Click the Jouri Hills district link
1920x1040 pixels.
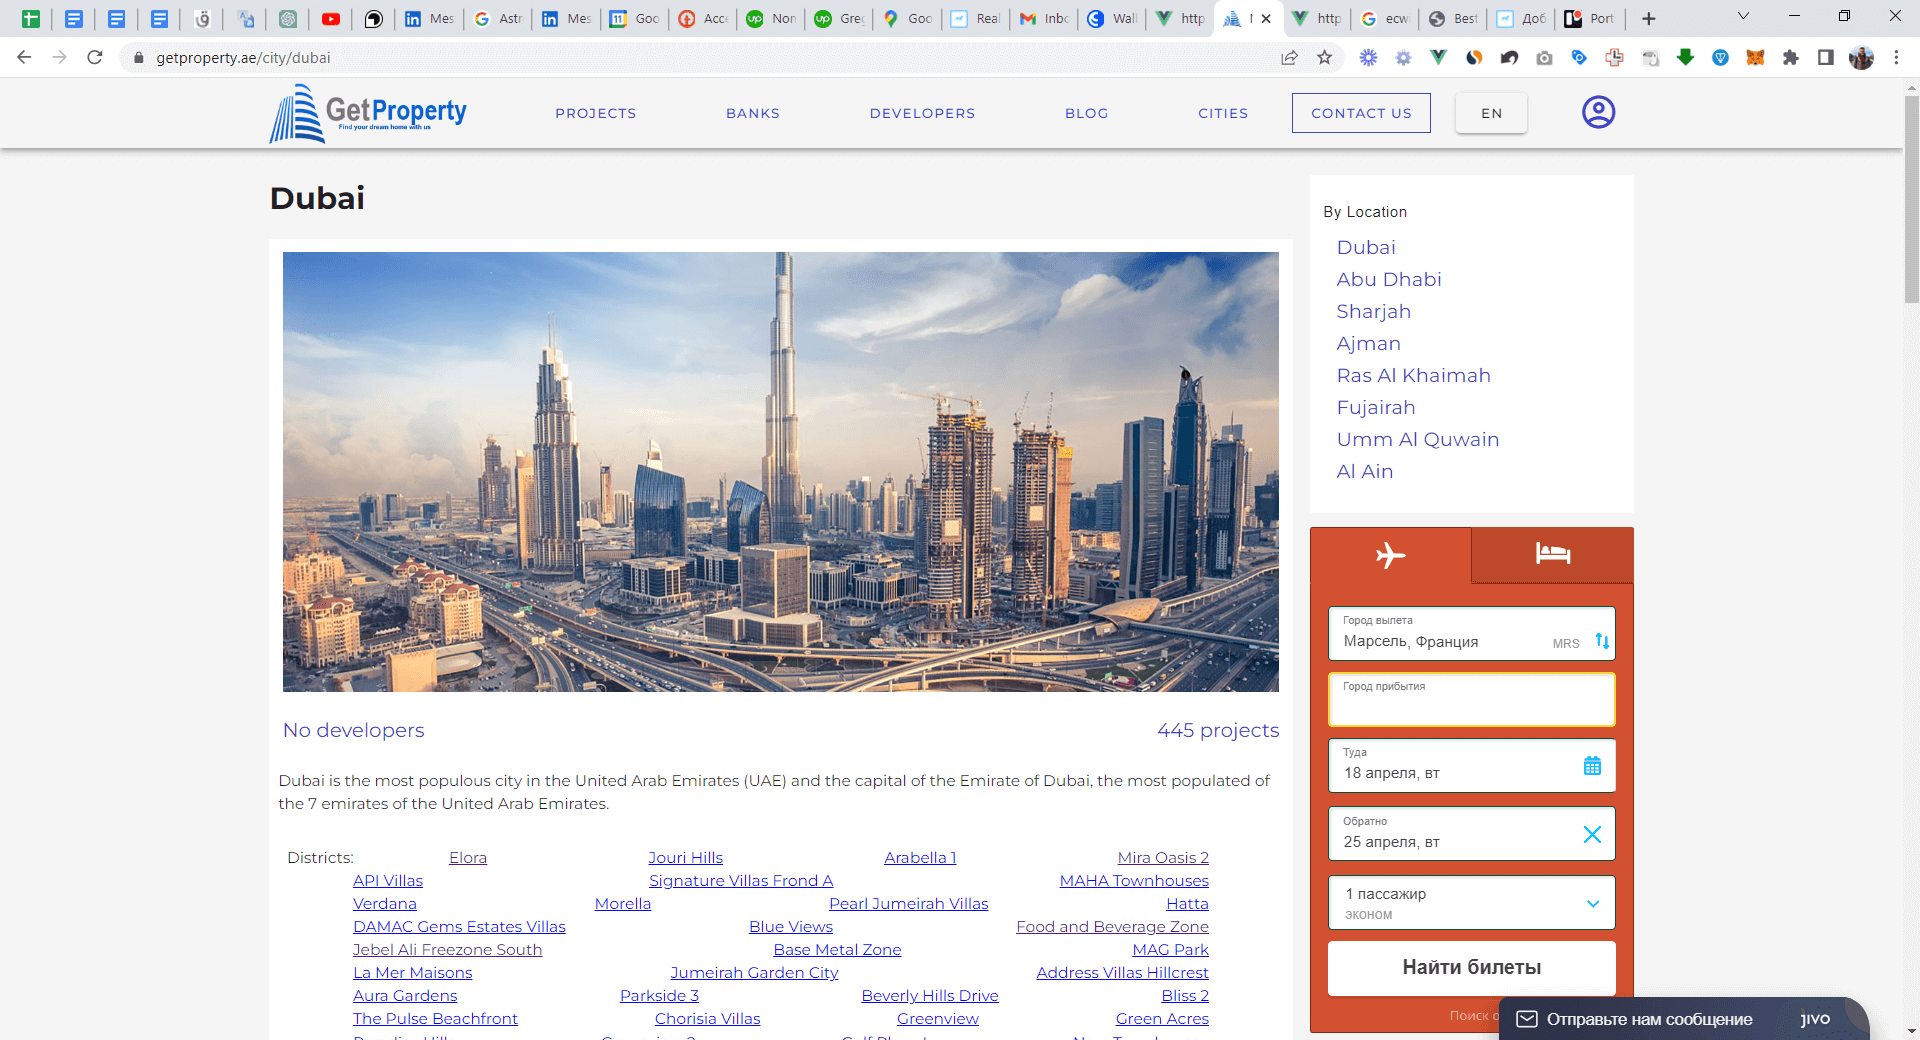point(685,857)
